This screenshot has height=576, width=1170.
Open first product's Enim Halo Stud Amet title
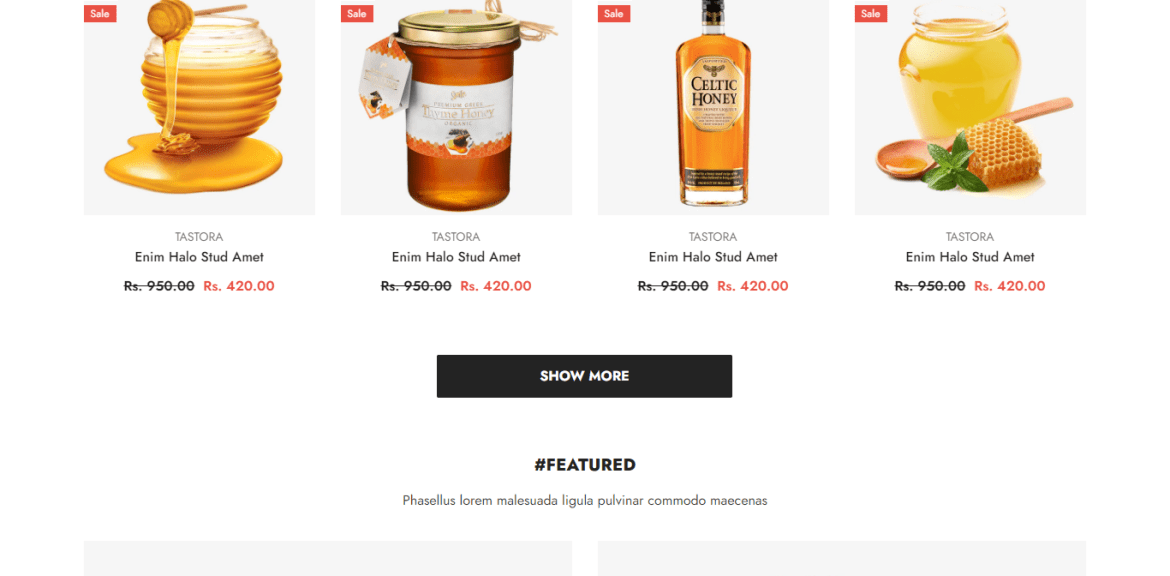coord(199,257)
